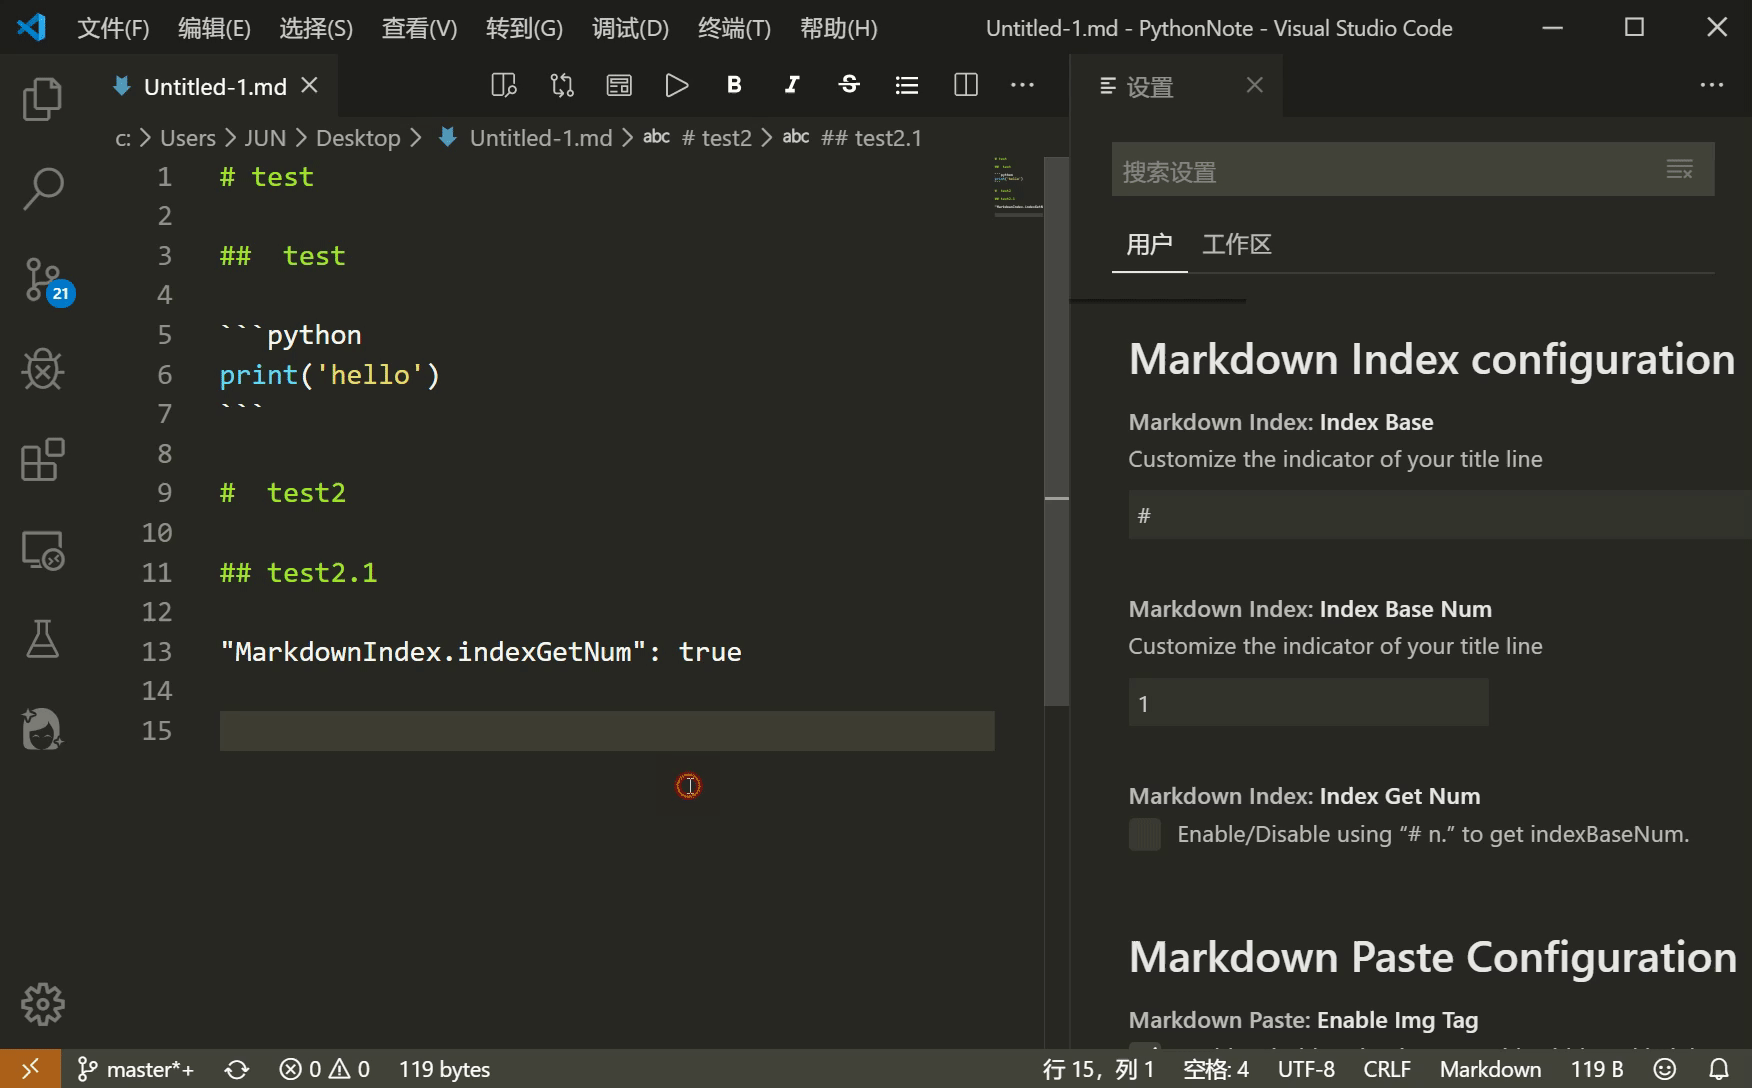Open Source Control with 21 changes
Screen dimensions: 1752x1088
[x=44, y=279]
